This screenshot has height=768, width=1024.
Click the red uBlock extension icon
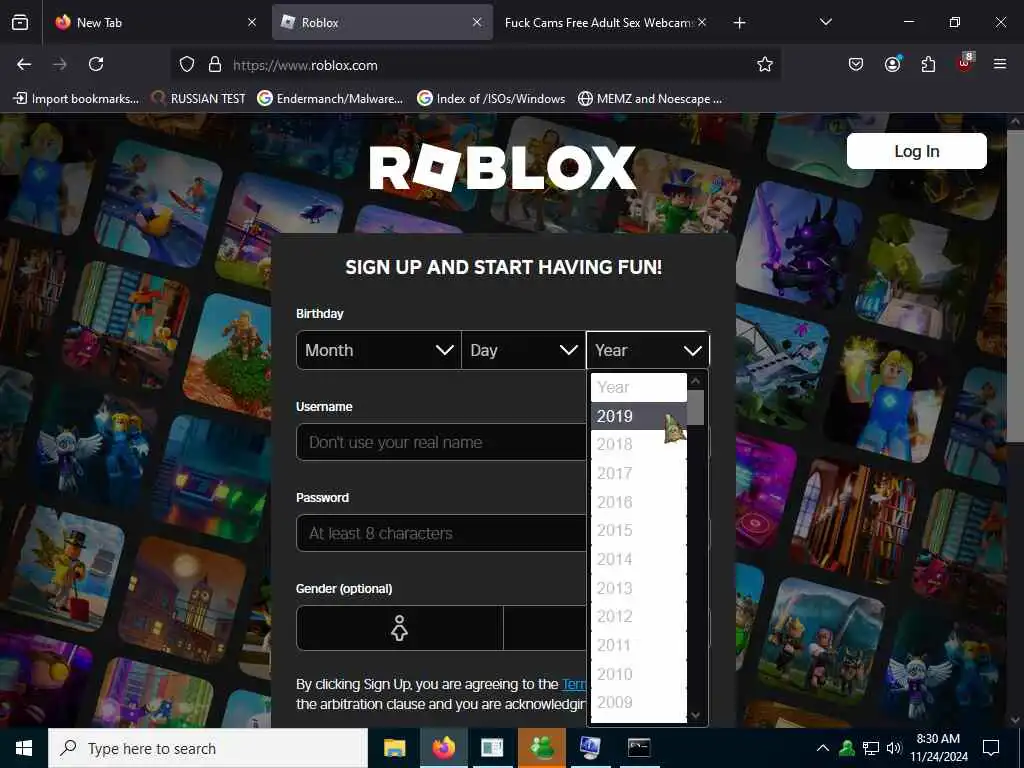[965, 63]
